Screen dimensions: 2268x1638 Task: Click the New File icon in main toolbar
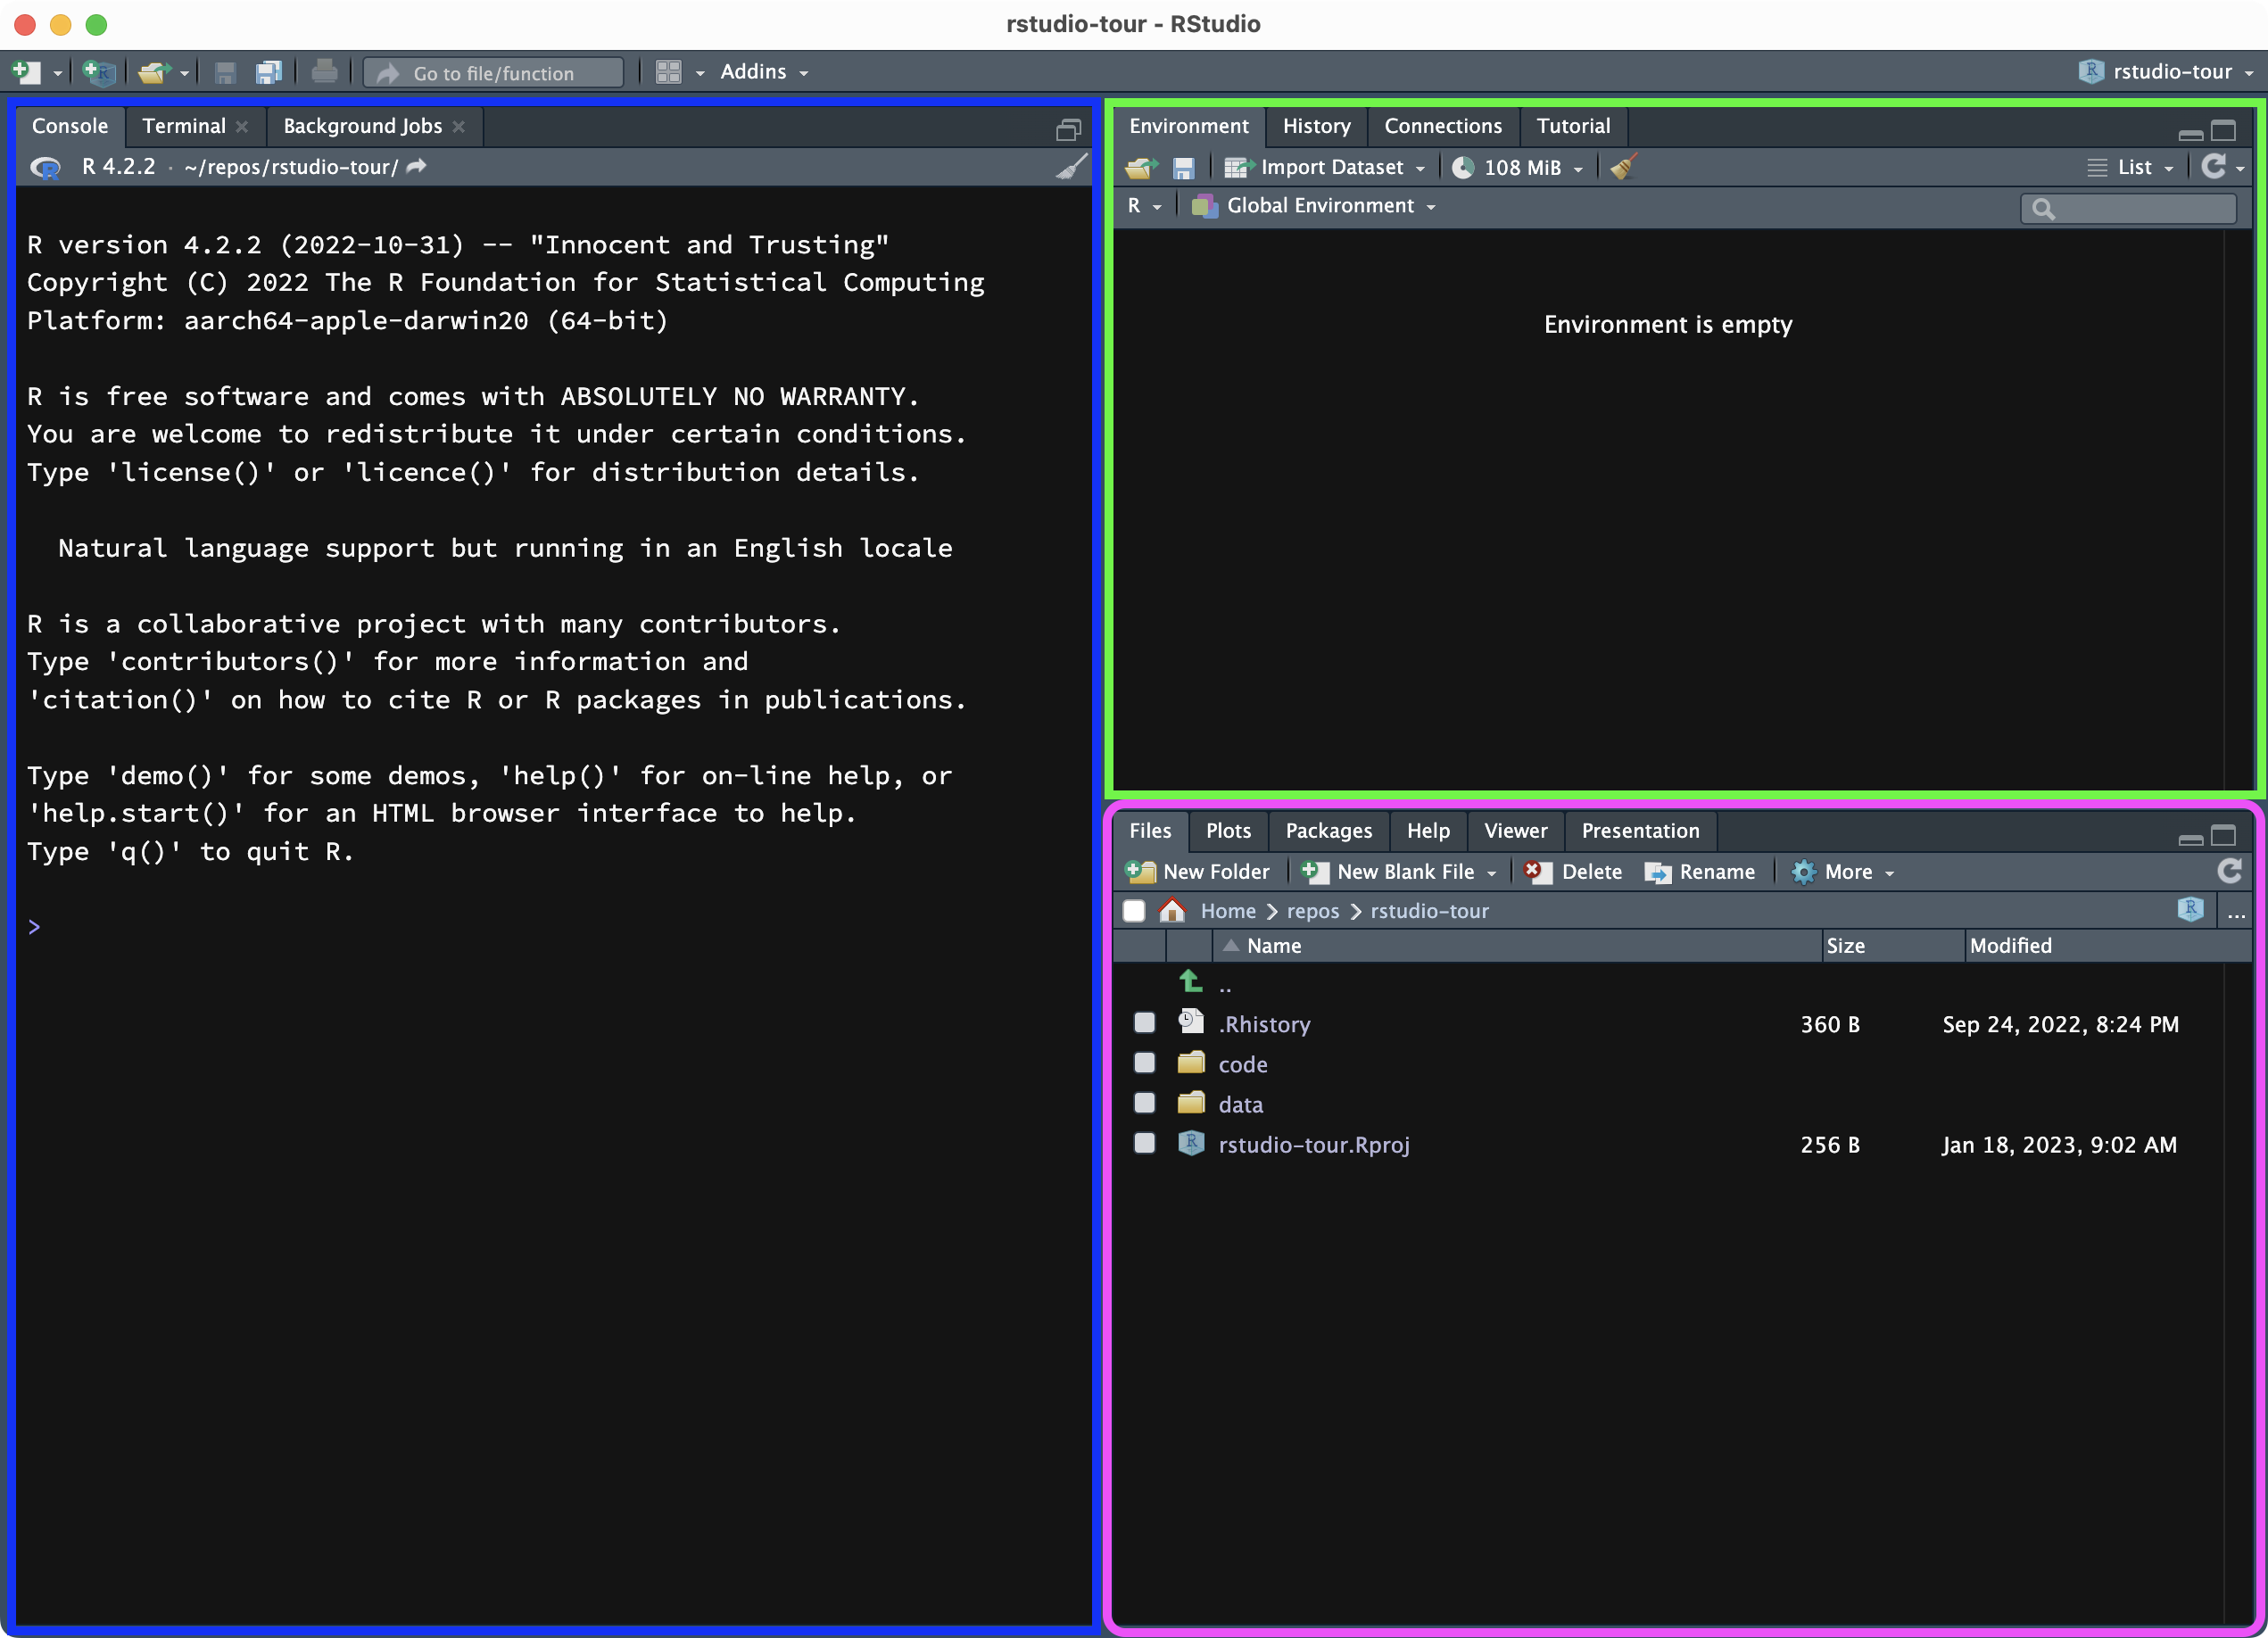26,72
